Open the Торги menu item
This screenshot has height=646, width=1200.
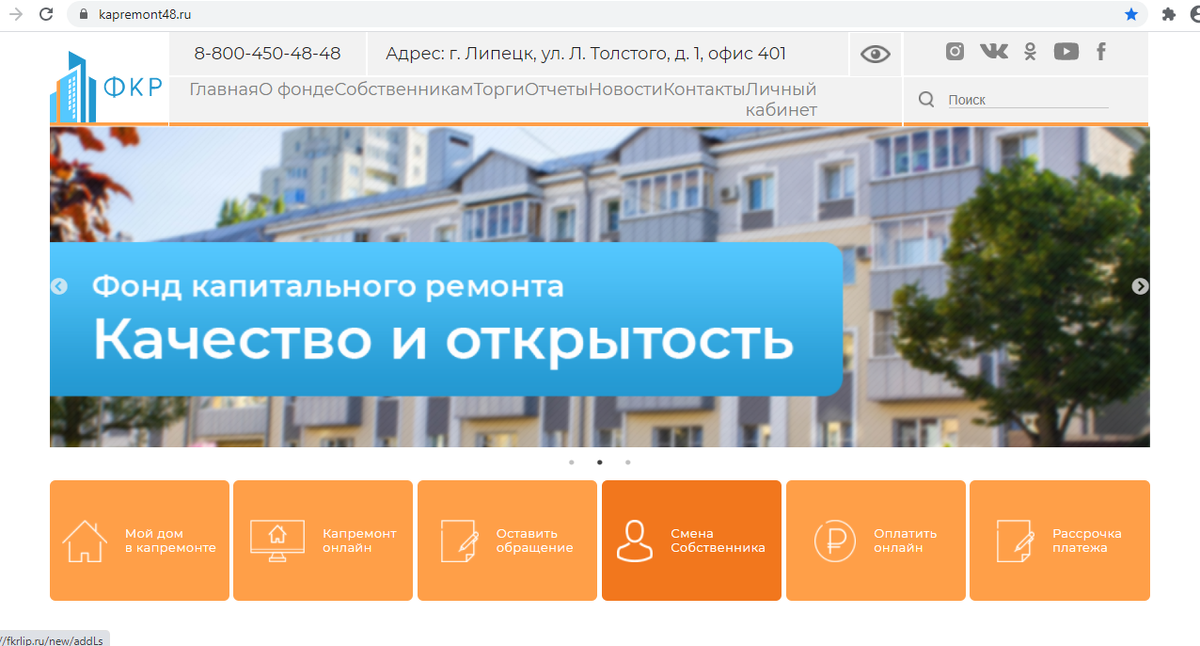point(499,89)
